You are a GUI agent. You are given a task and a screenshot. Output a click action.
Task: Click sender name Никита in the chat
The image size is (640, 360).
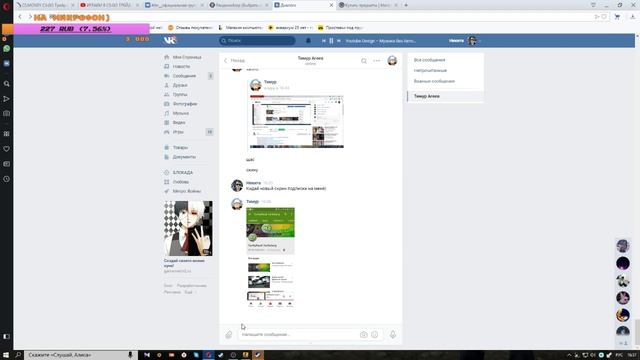253,183
